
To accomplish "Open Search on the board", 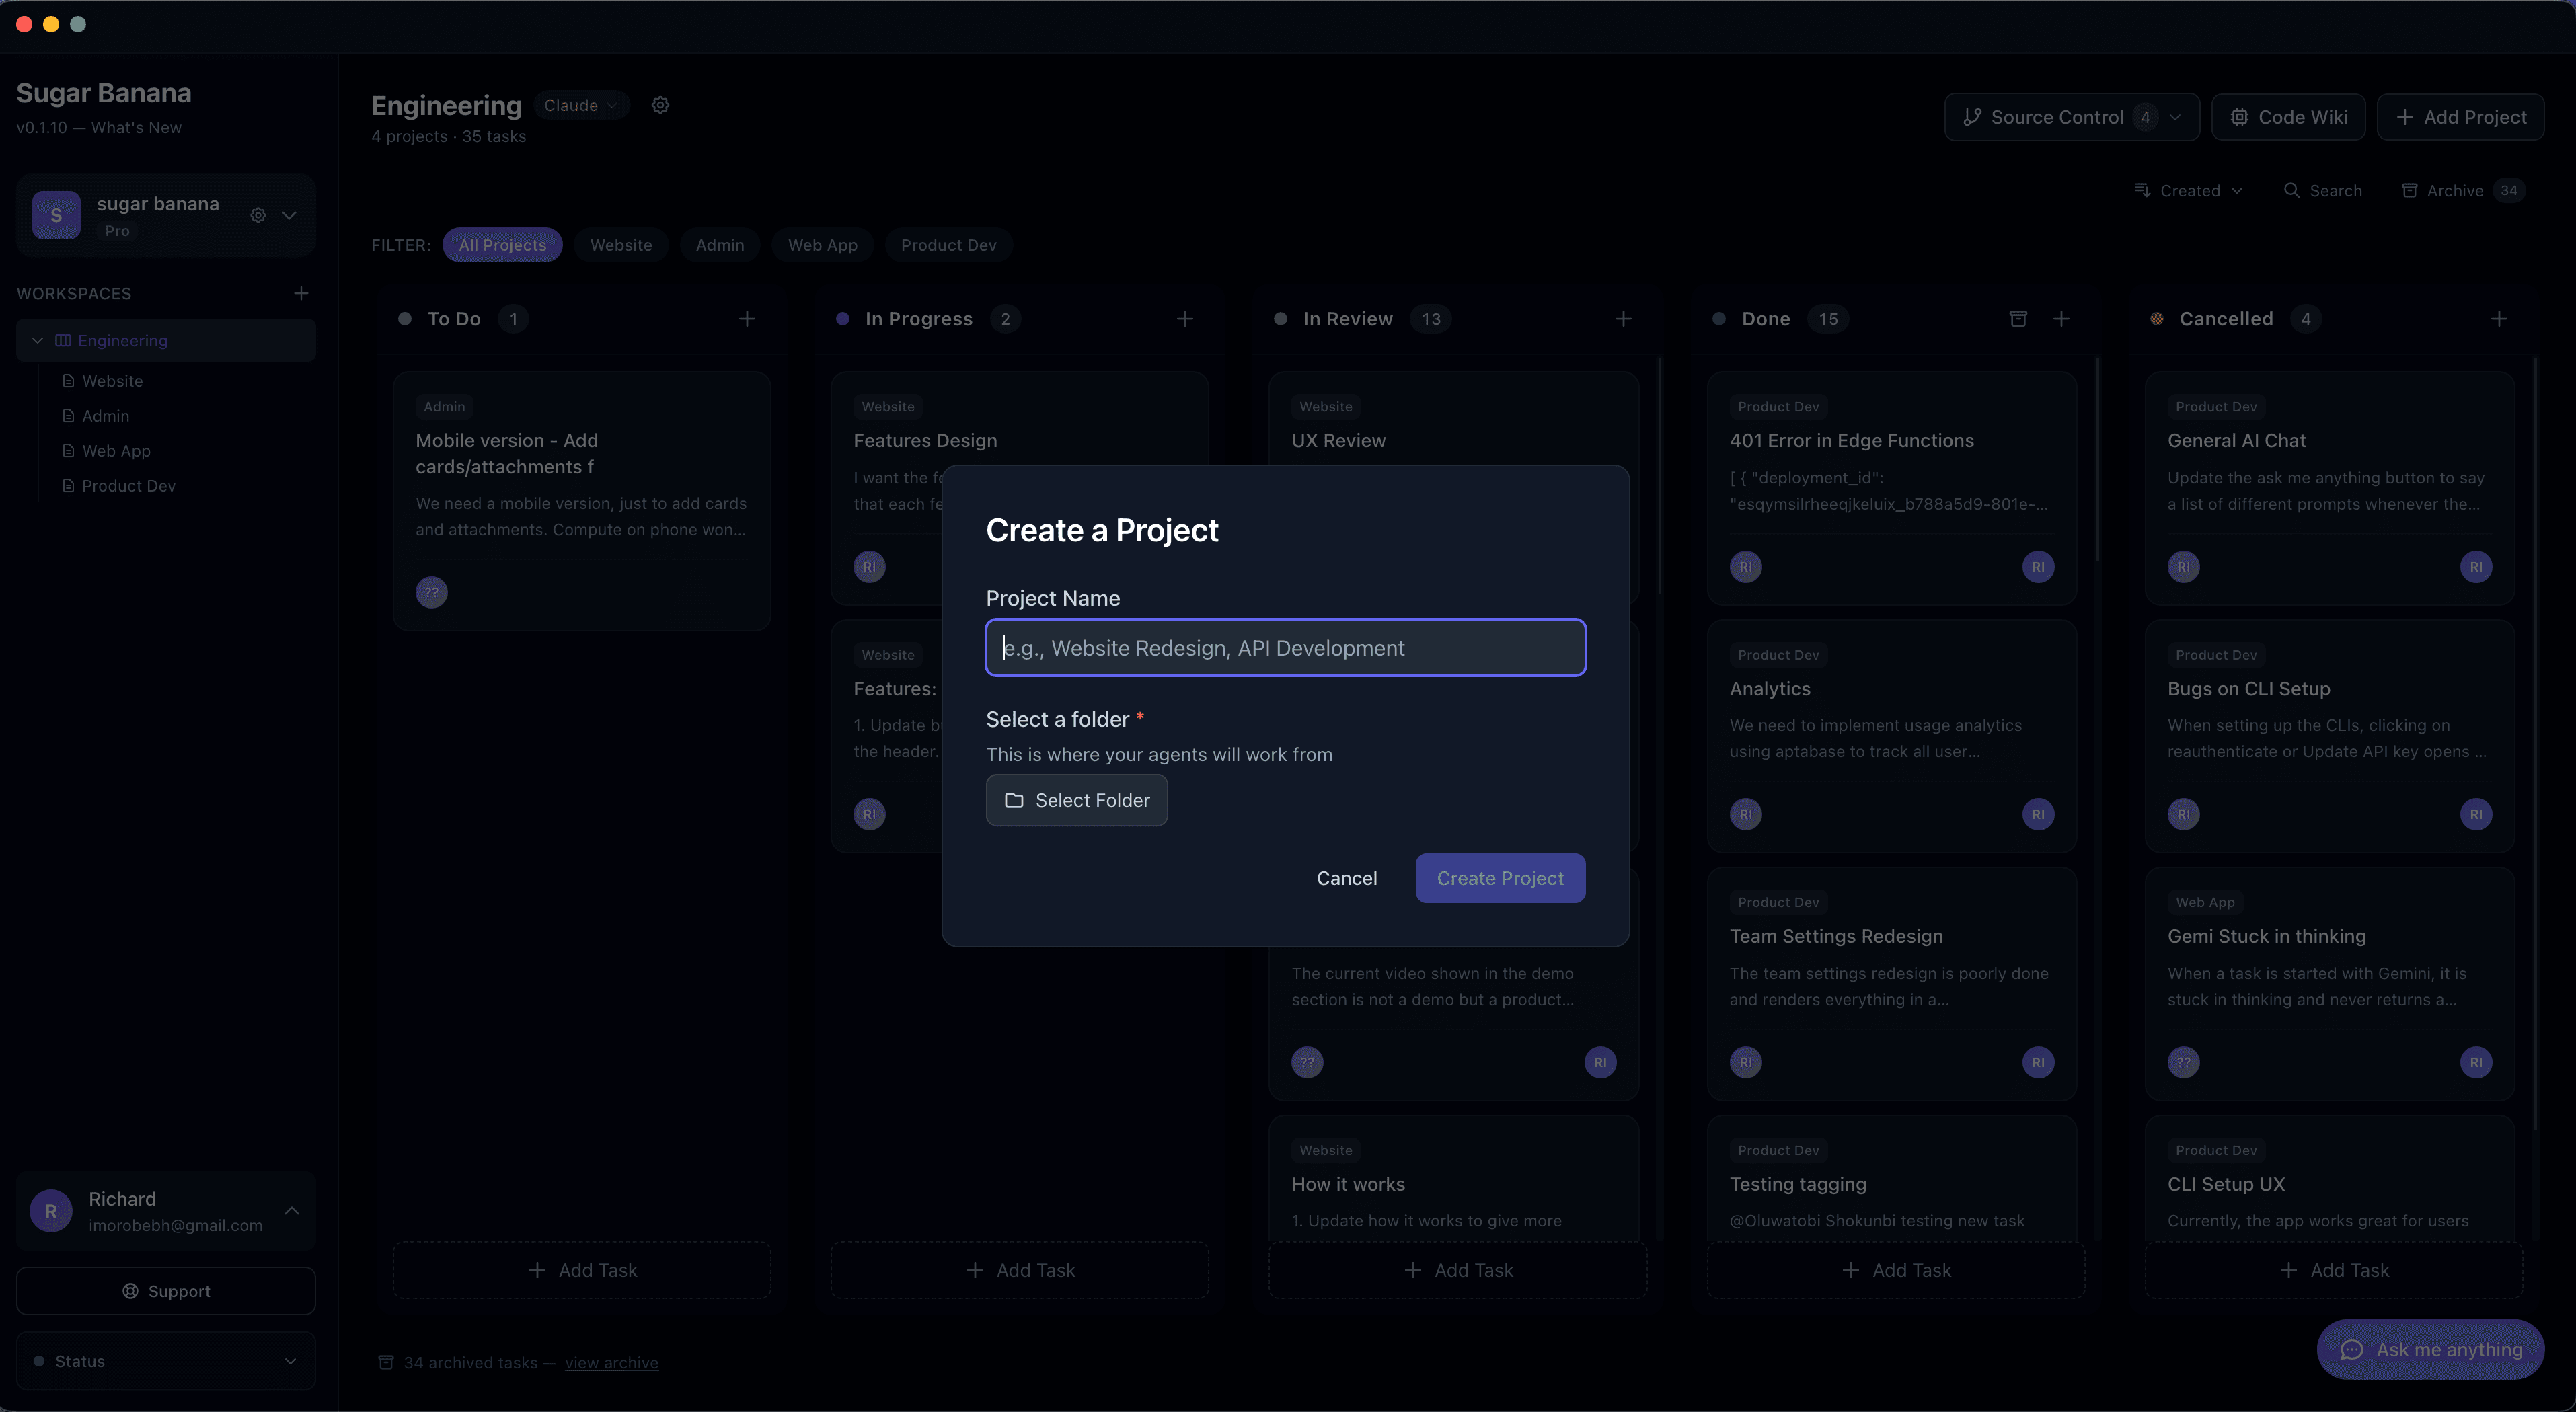I will click(x=2324, y=190).
